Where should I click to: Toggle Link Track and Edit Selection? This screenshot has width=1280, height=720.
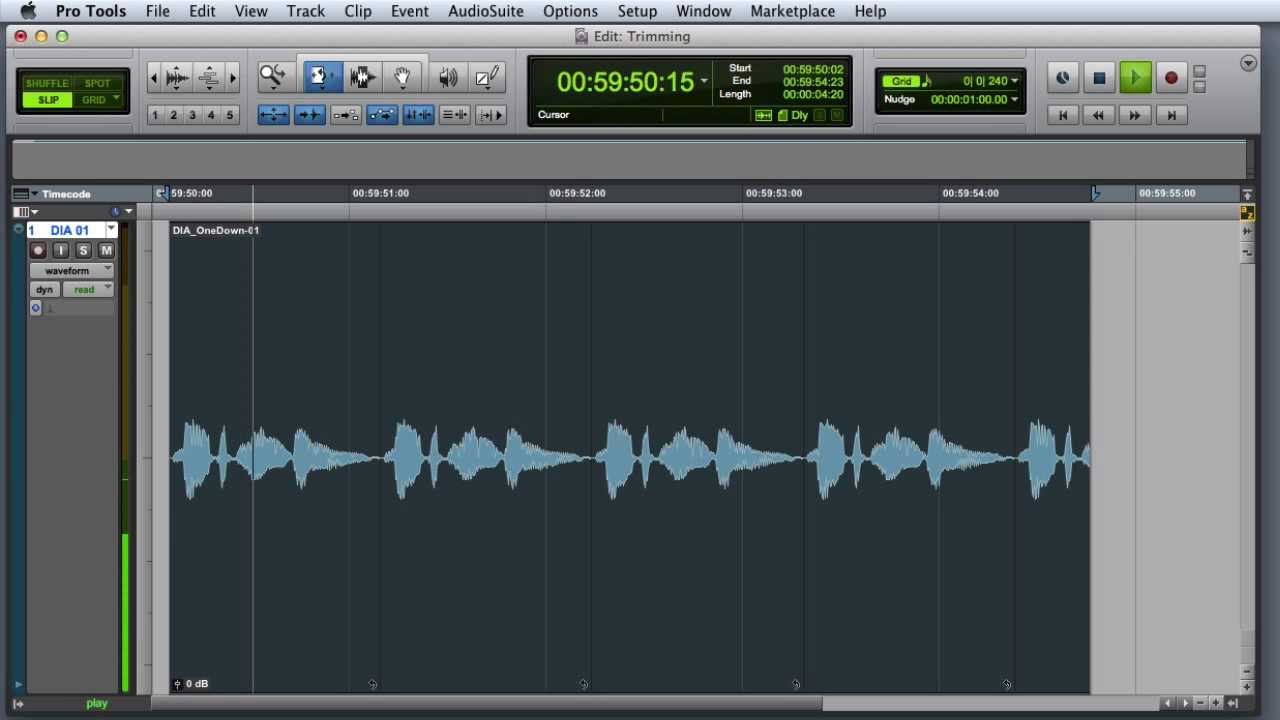click(x=454, y=115)
